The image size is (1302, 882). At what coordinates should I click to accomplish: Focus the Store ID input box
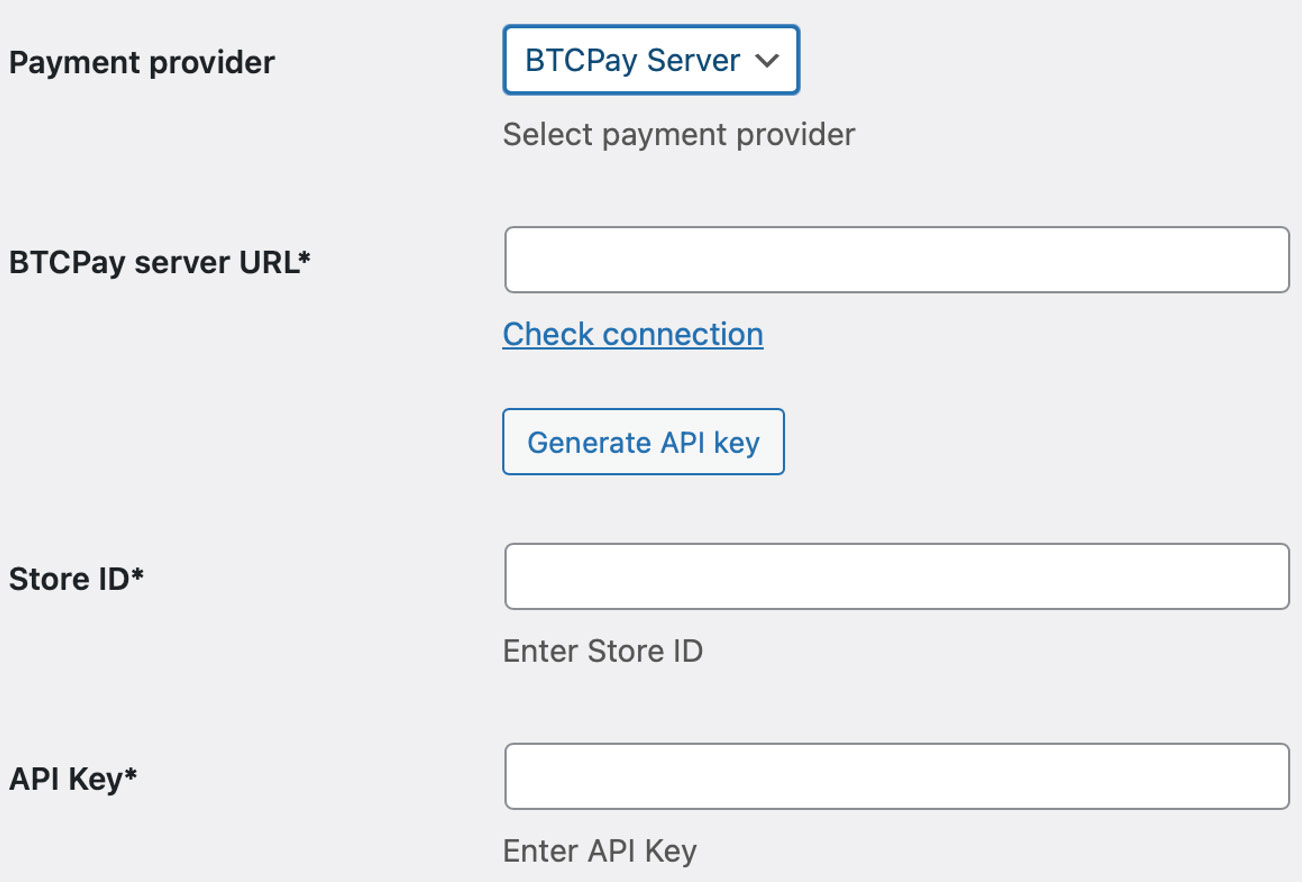click(895, 576)
